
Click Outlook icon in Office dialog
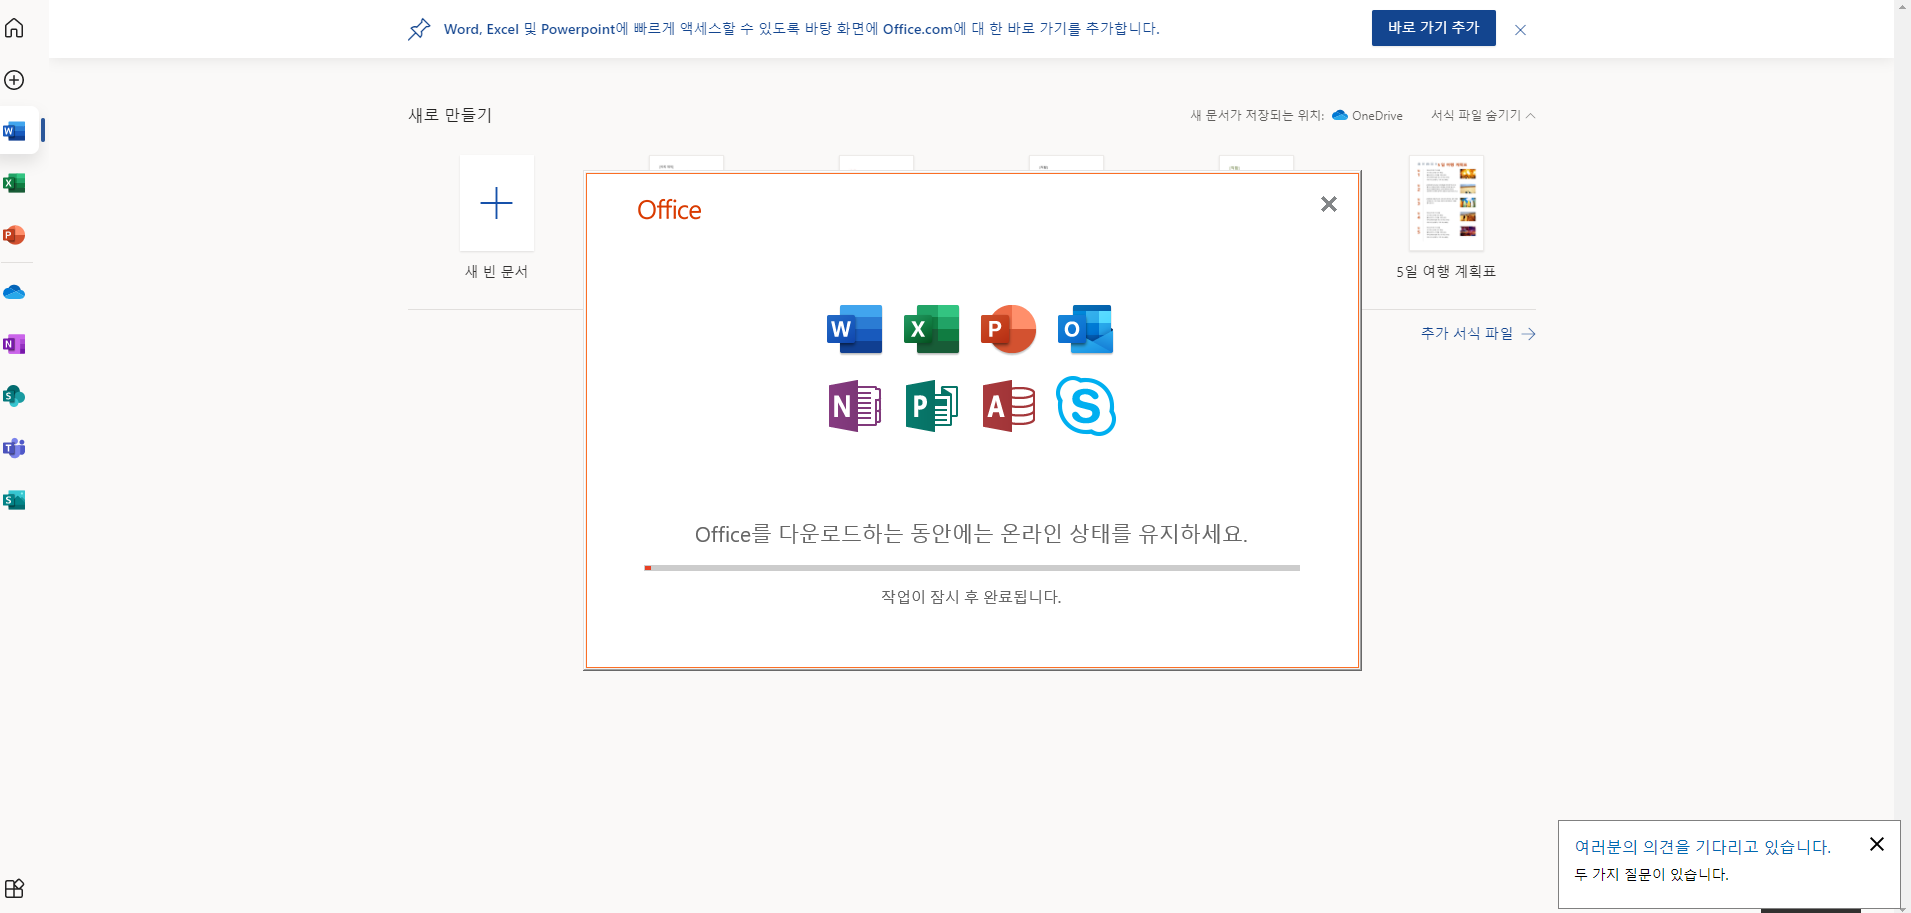(1086, 329)
